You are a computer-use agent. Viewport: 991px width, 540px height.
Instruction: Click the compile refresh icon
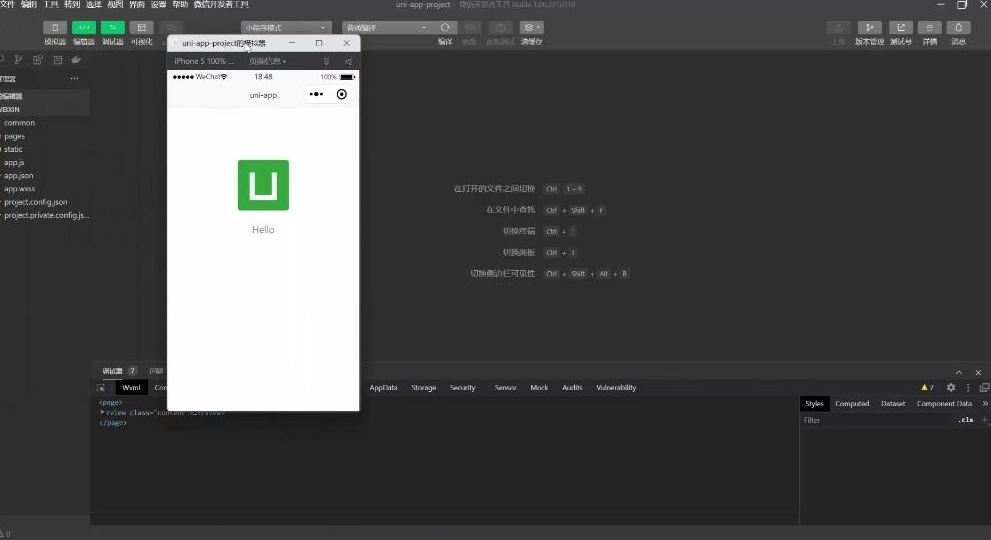pyautogui.click(x=445, y=28)
